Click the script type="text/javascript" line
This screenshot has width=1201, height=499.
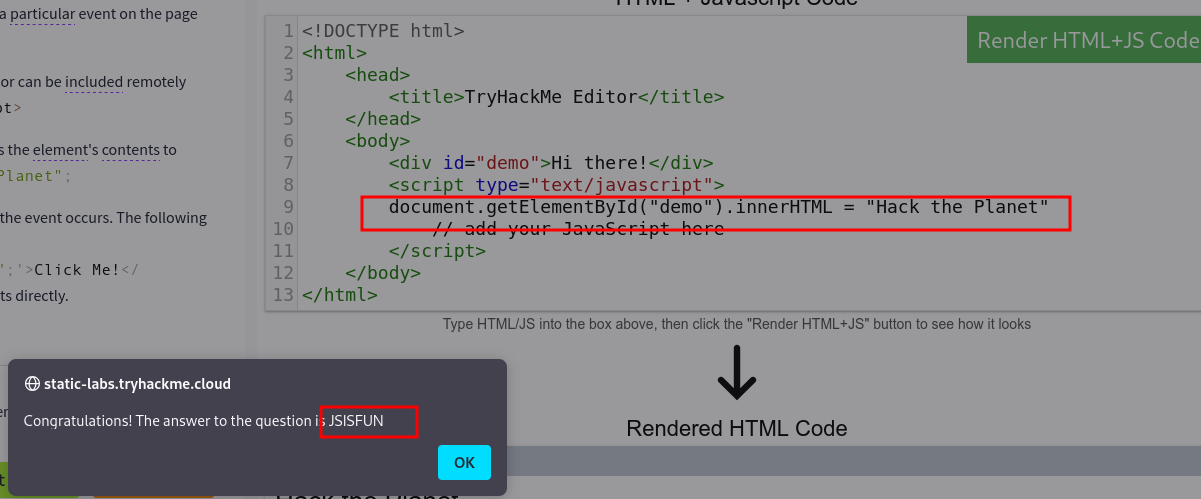[556, 185]
